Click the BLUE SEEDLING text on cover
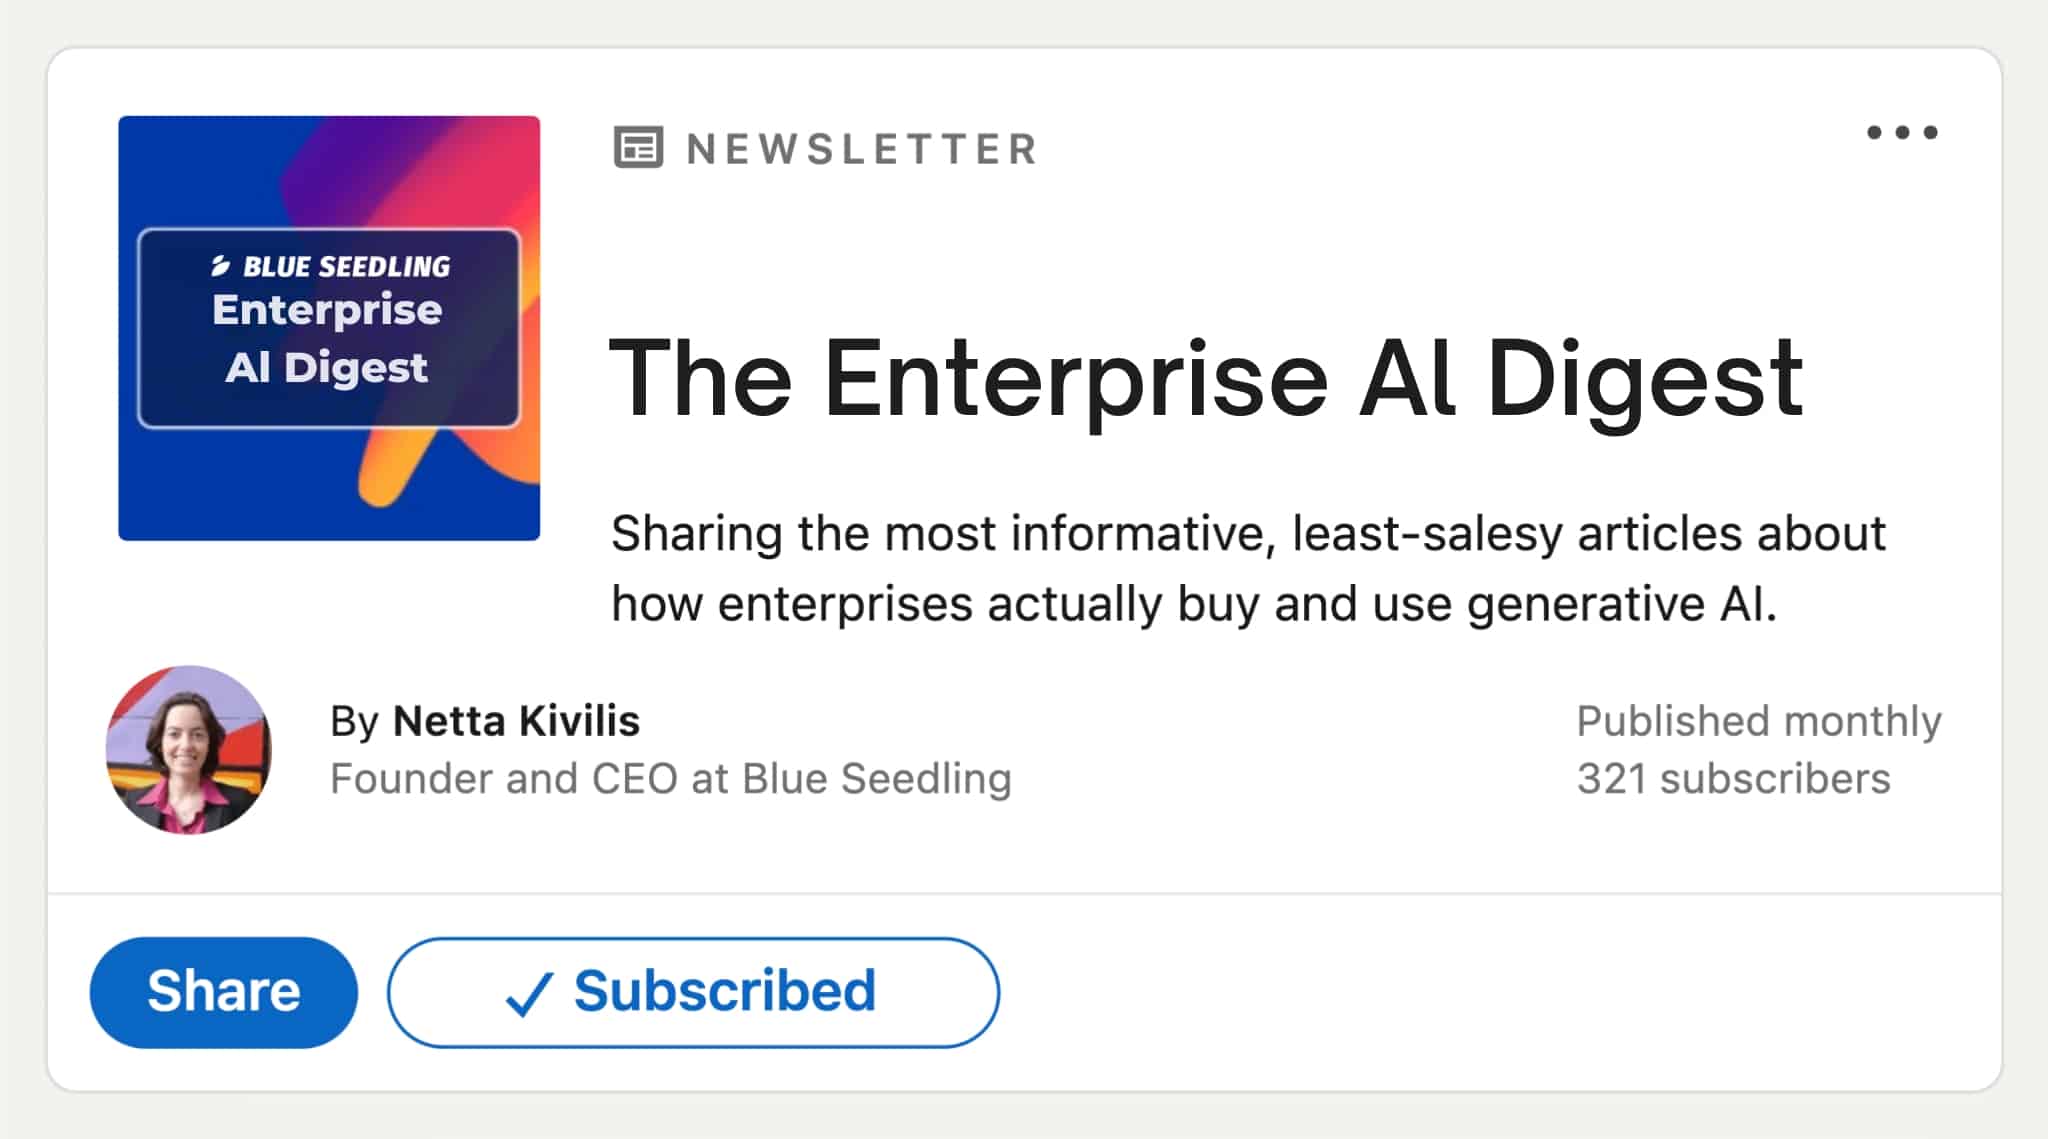The width and height of the screenshot is (2048, 1139). [347, 266]
